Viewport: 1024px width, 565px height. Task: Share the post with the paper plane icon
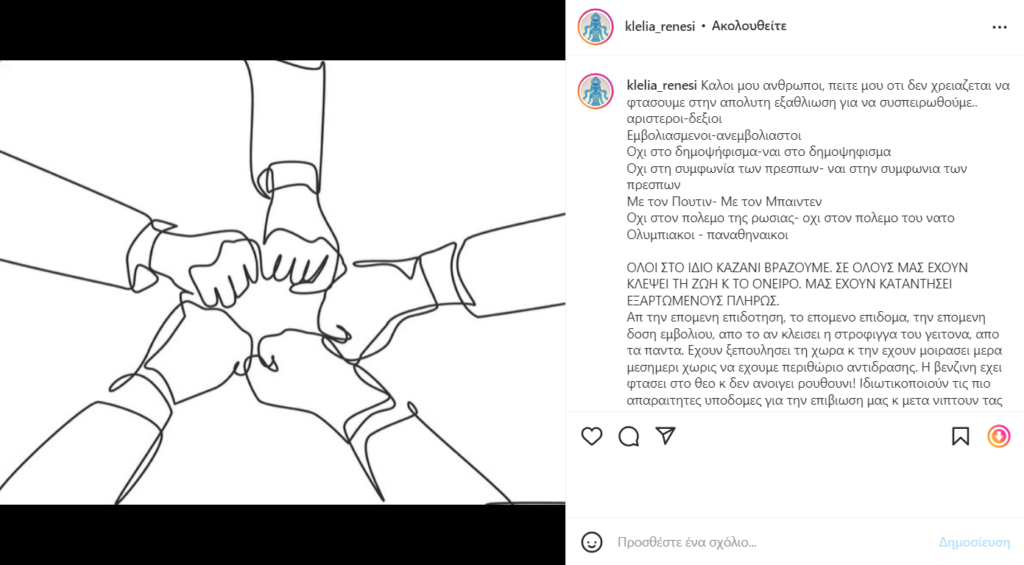point(665,436)
